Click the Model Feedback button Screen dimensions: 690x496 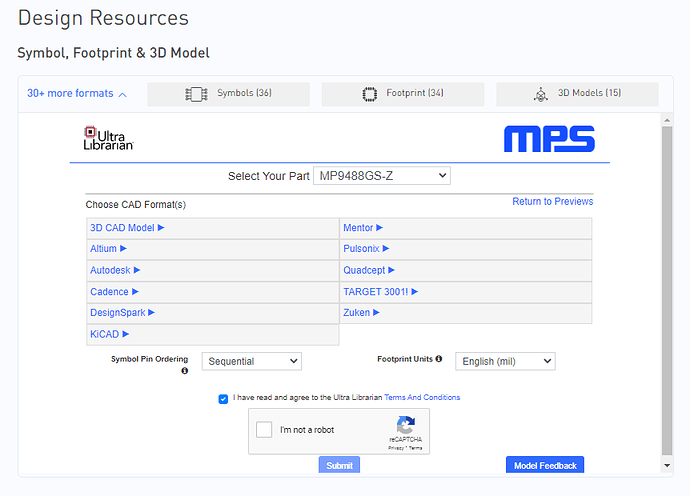click(x=545, y=465)
